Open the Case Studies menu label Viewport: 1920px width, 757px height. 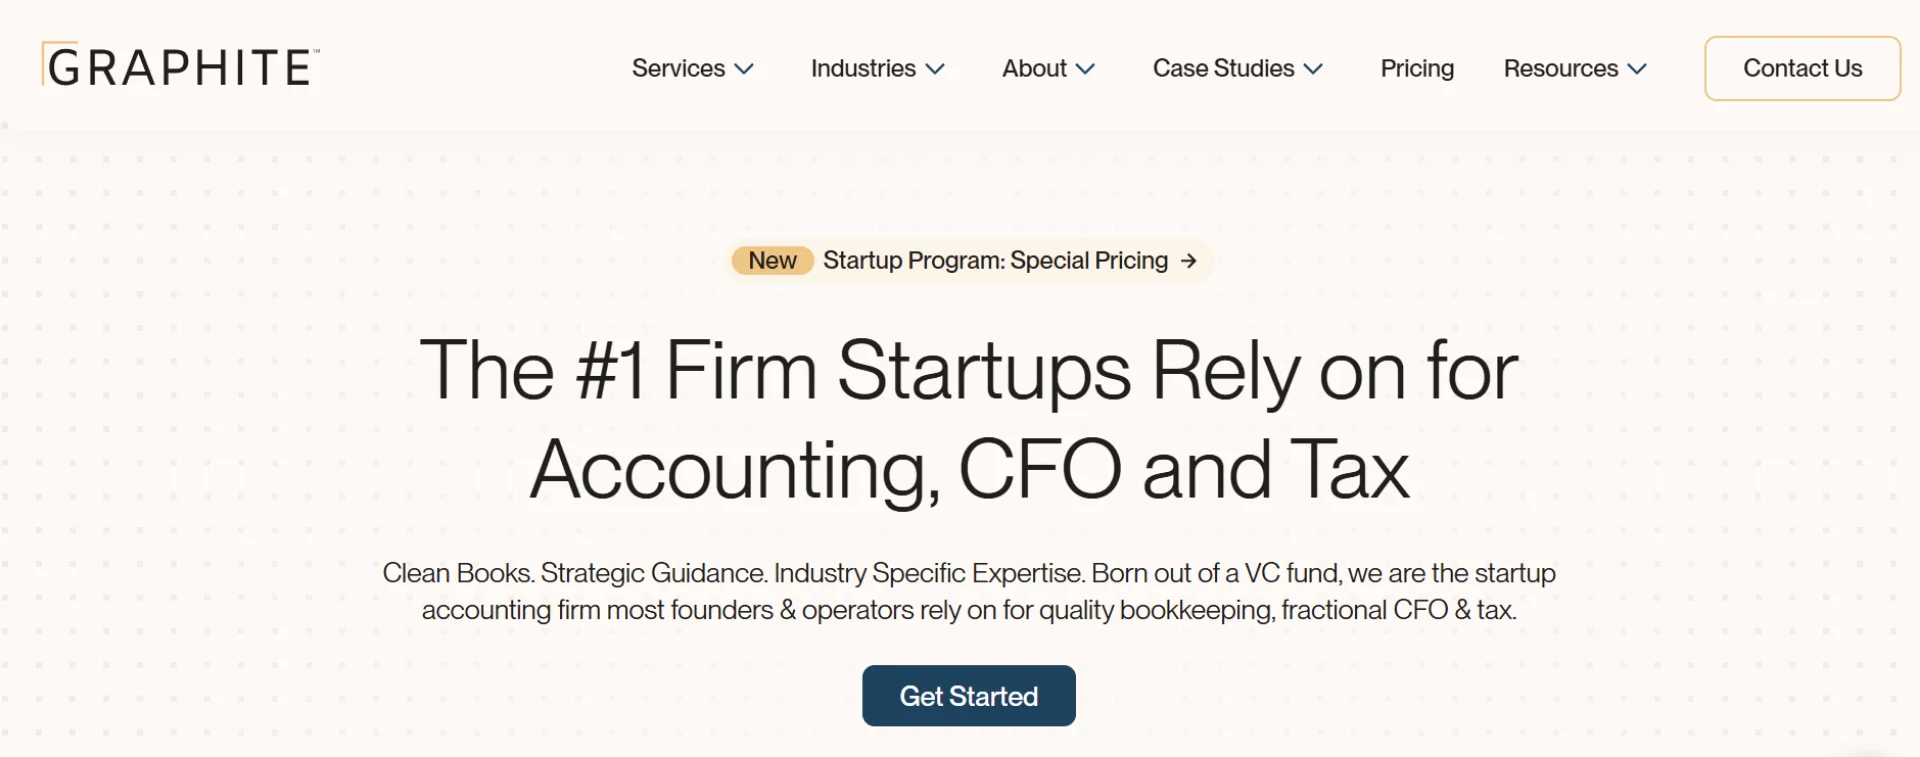1223,68
